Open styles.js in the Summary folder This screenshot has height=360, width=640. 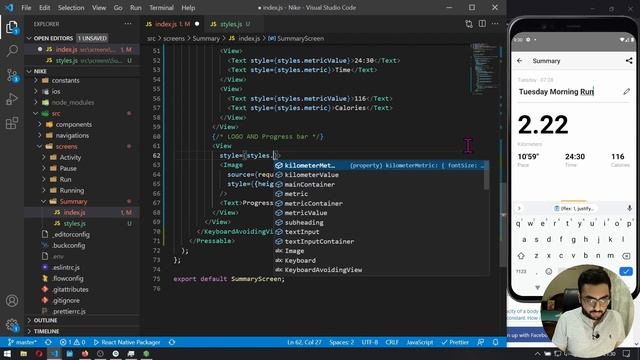(75, 223)
